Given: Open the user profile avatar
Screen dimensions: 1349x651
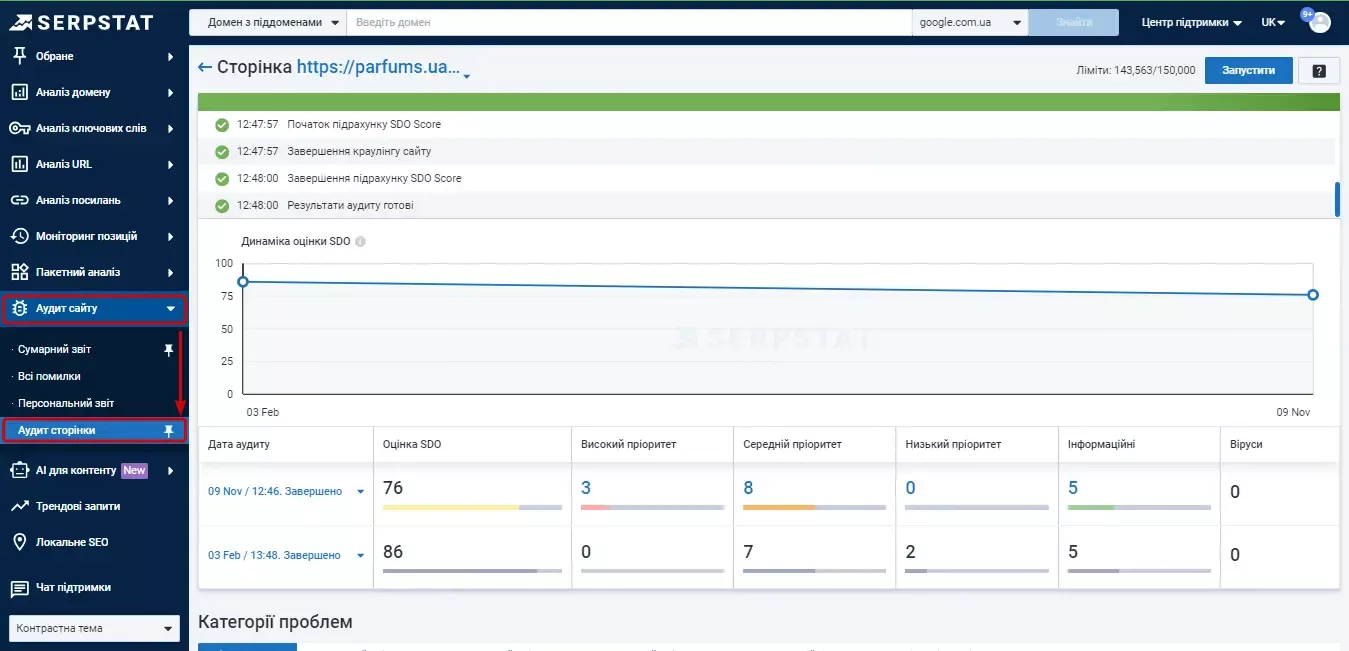Looking at the screenshot, I should click(1320, 22).
